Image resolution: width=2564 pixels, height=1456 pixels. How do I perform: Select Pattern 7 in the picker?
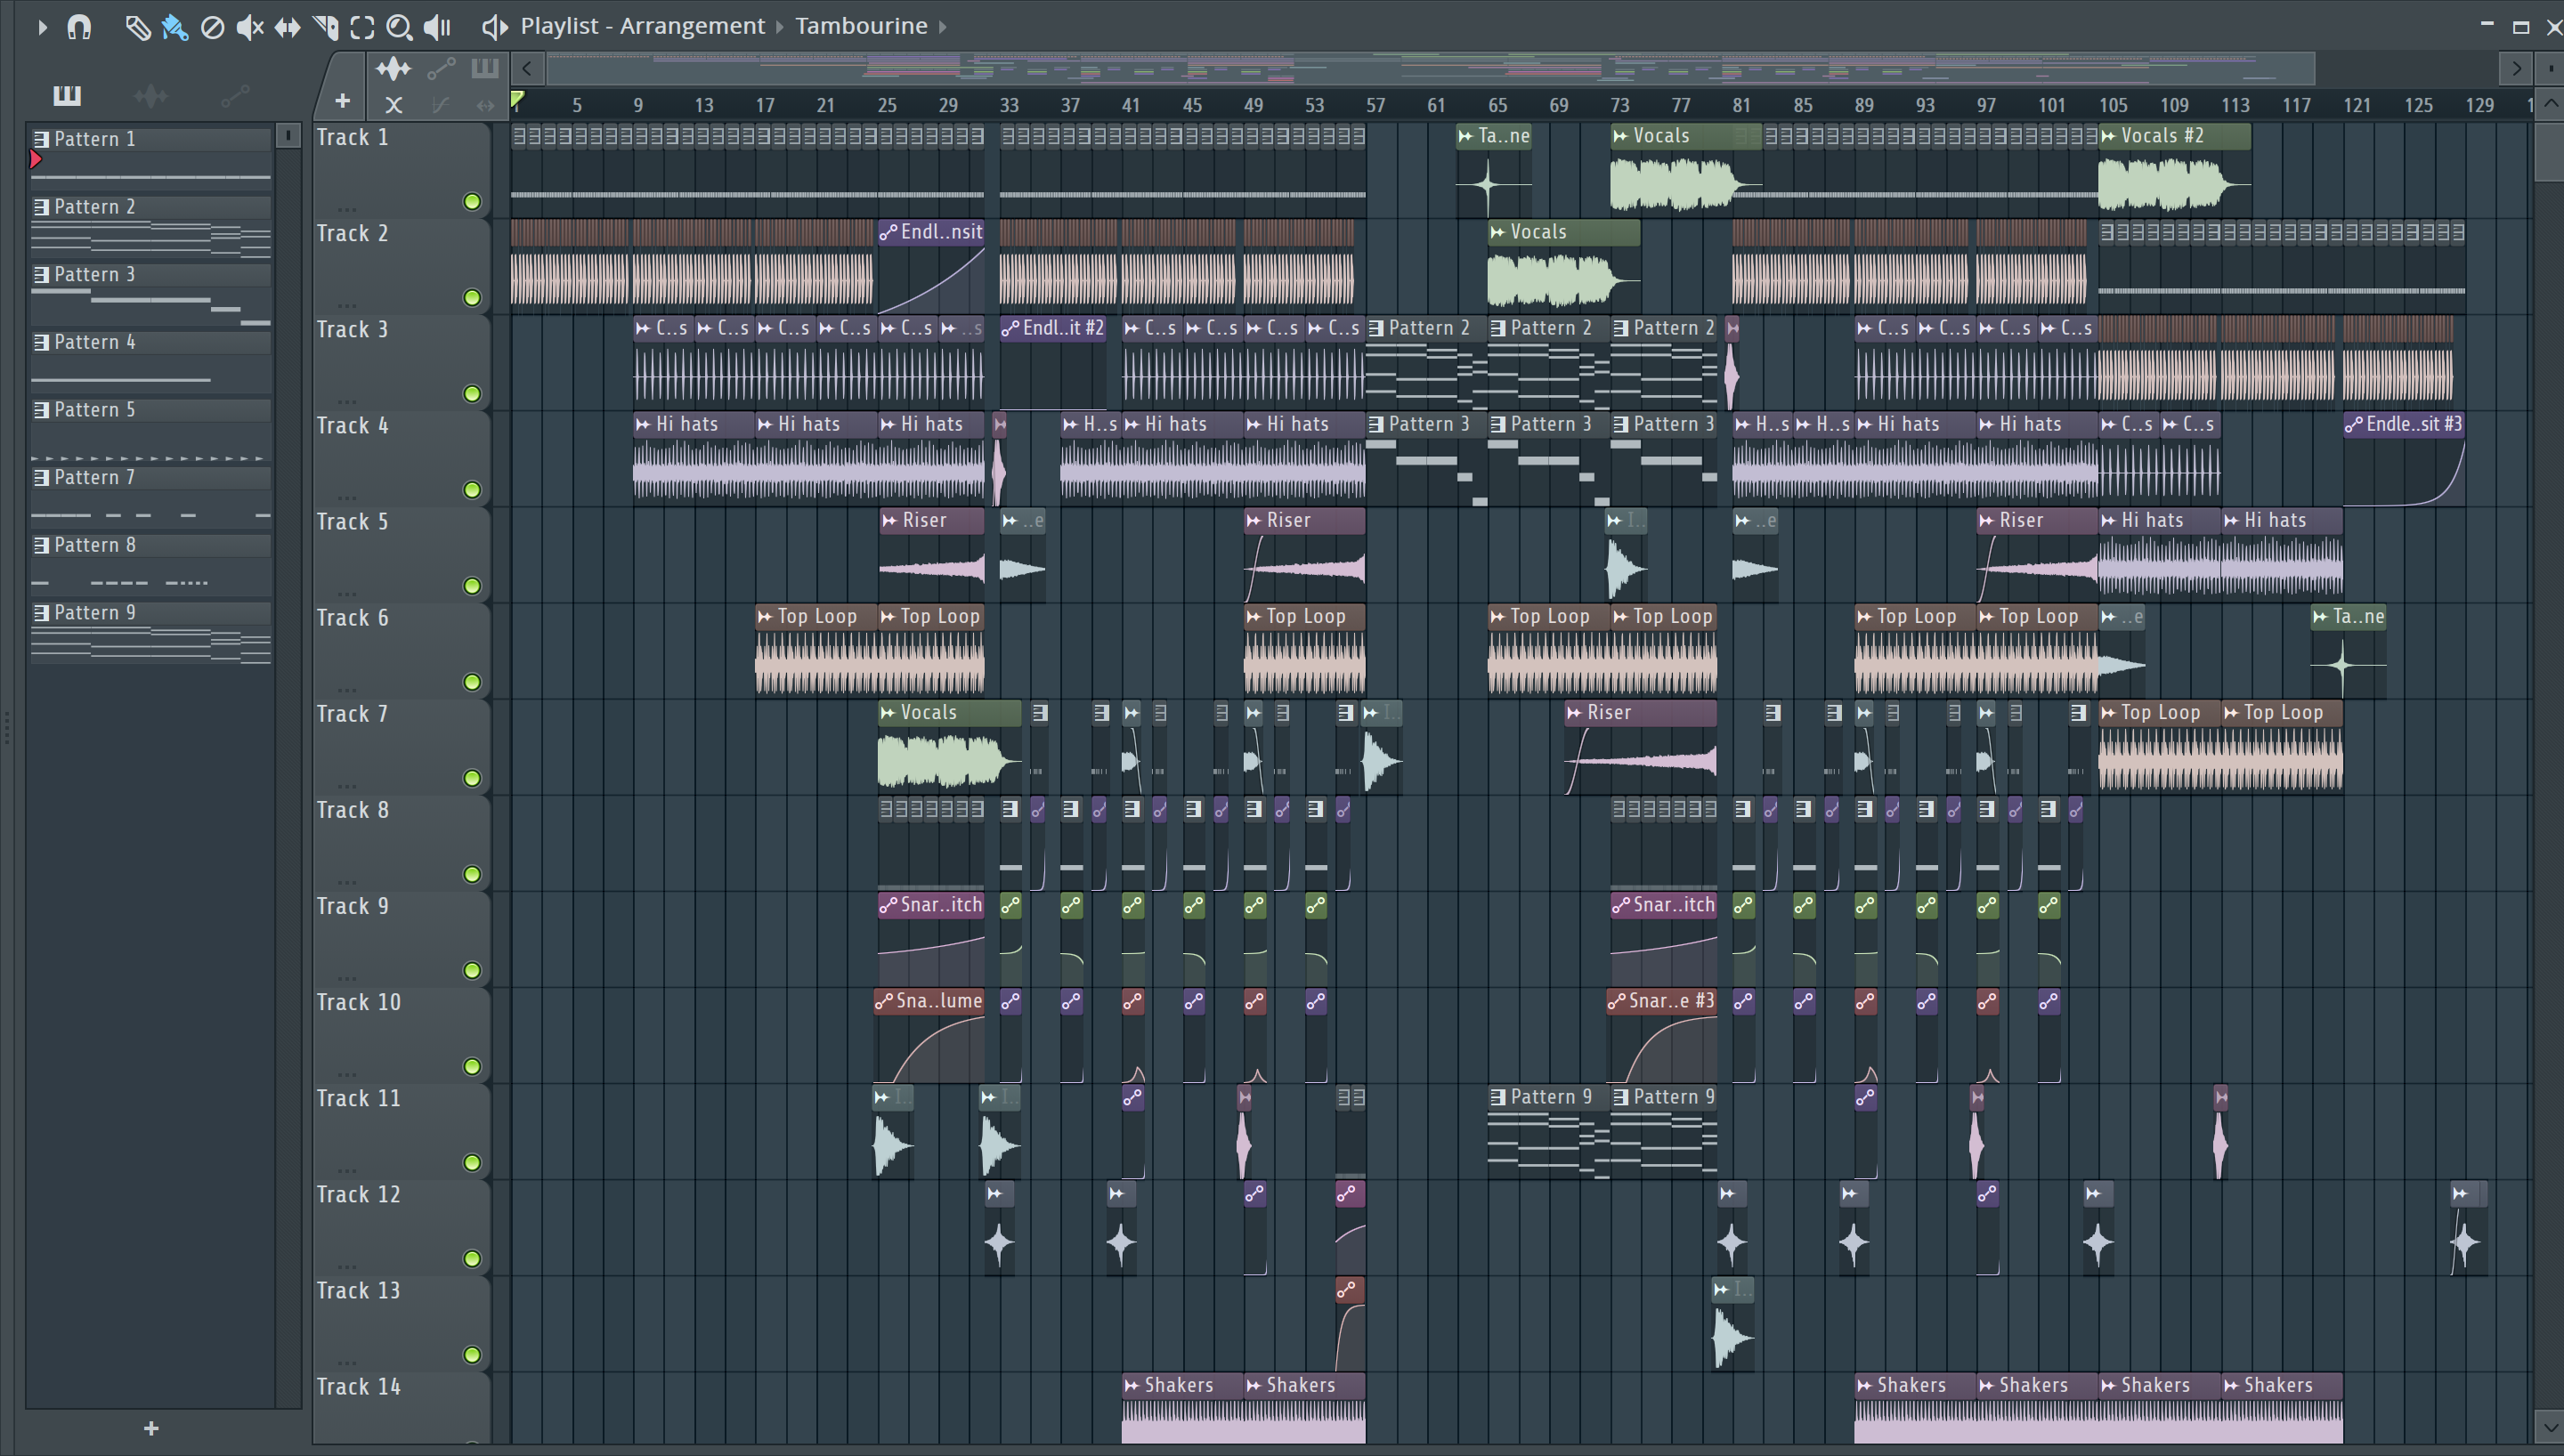click(150, 478)
